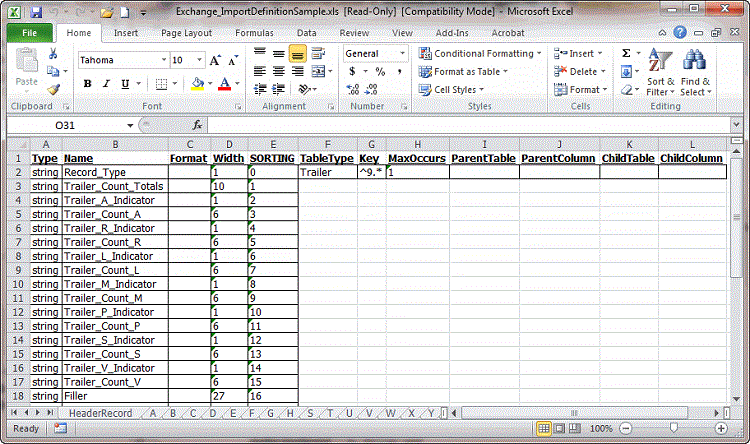The height and width of the screenshot is (444, 750).
Task: Increase font size with Grow Font
Action: pyautogui.click(x=215, y=60)
